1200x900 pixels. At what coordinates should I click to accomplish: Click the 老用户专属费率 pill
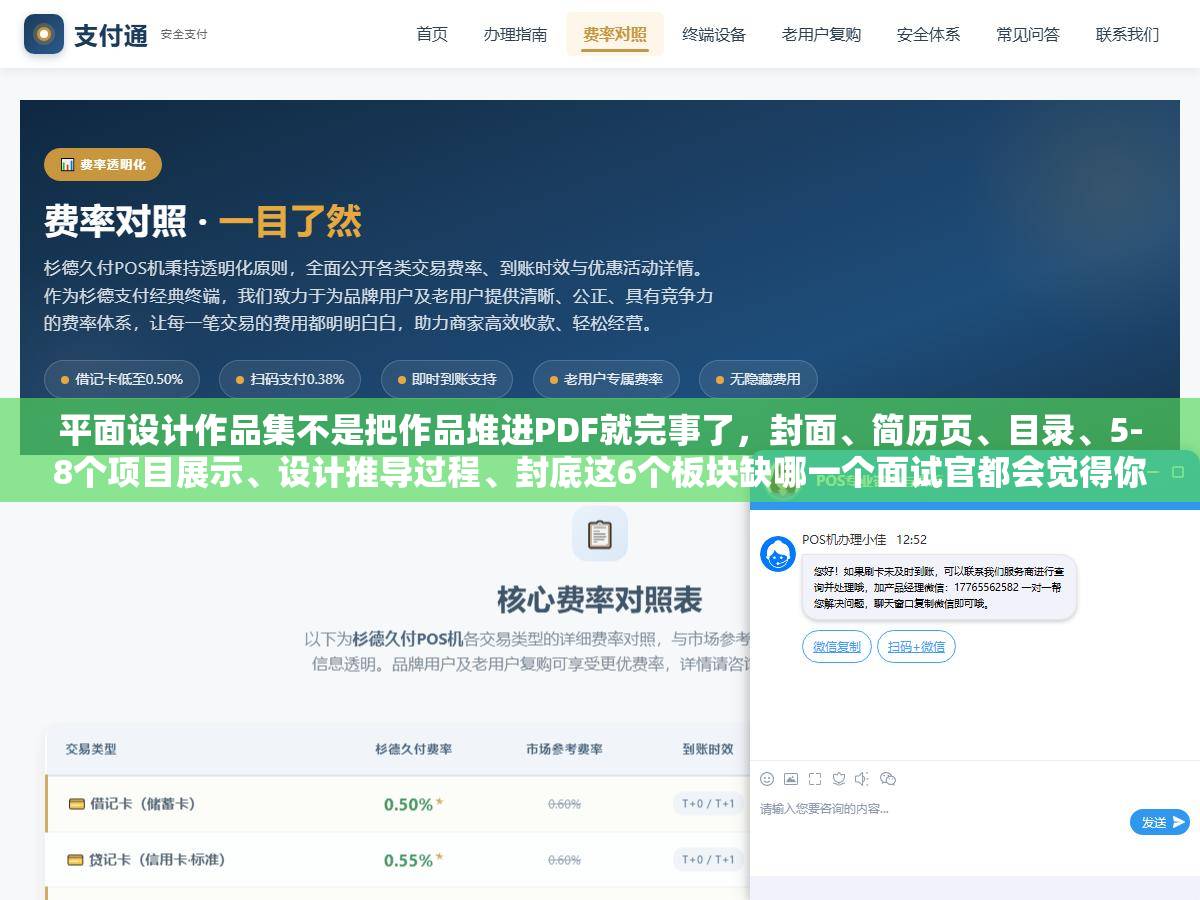pos(606,379)
